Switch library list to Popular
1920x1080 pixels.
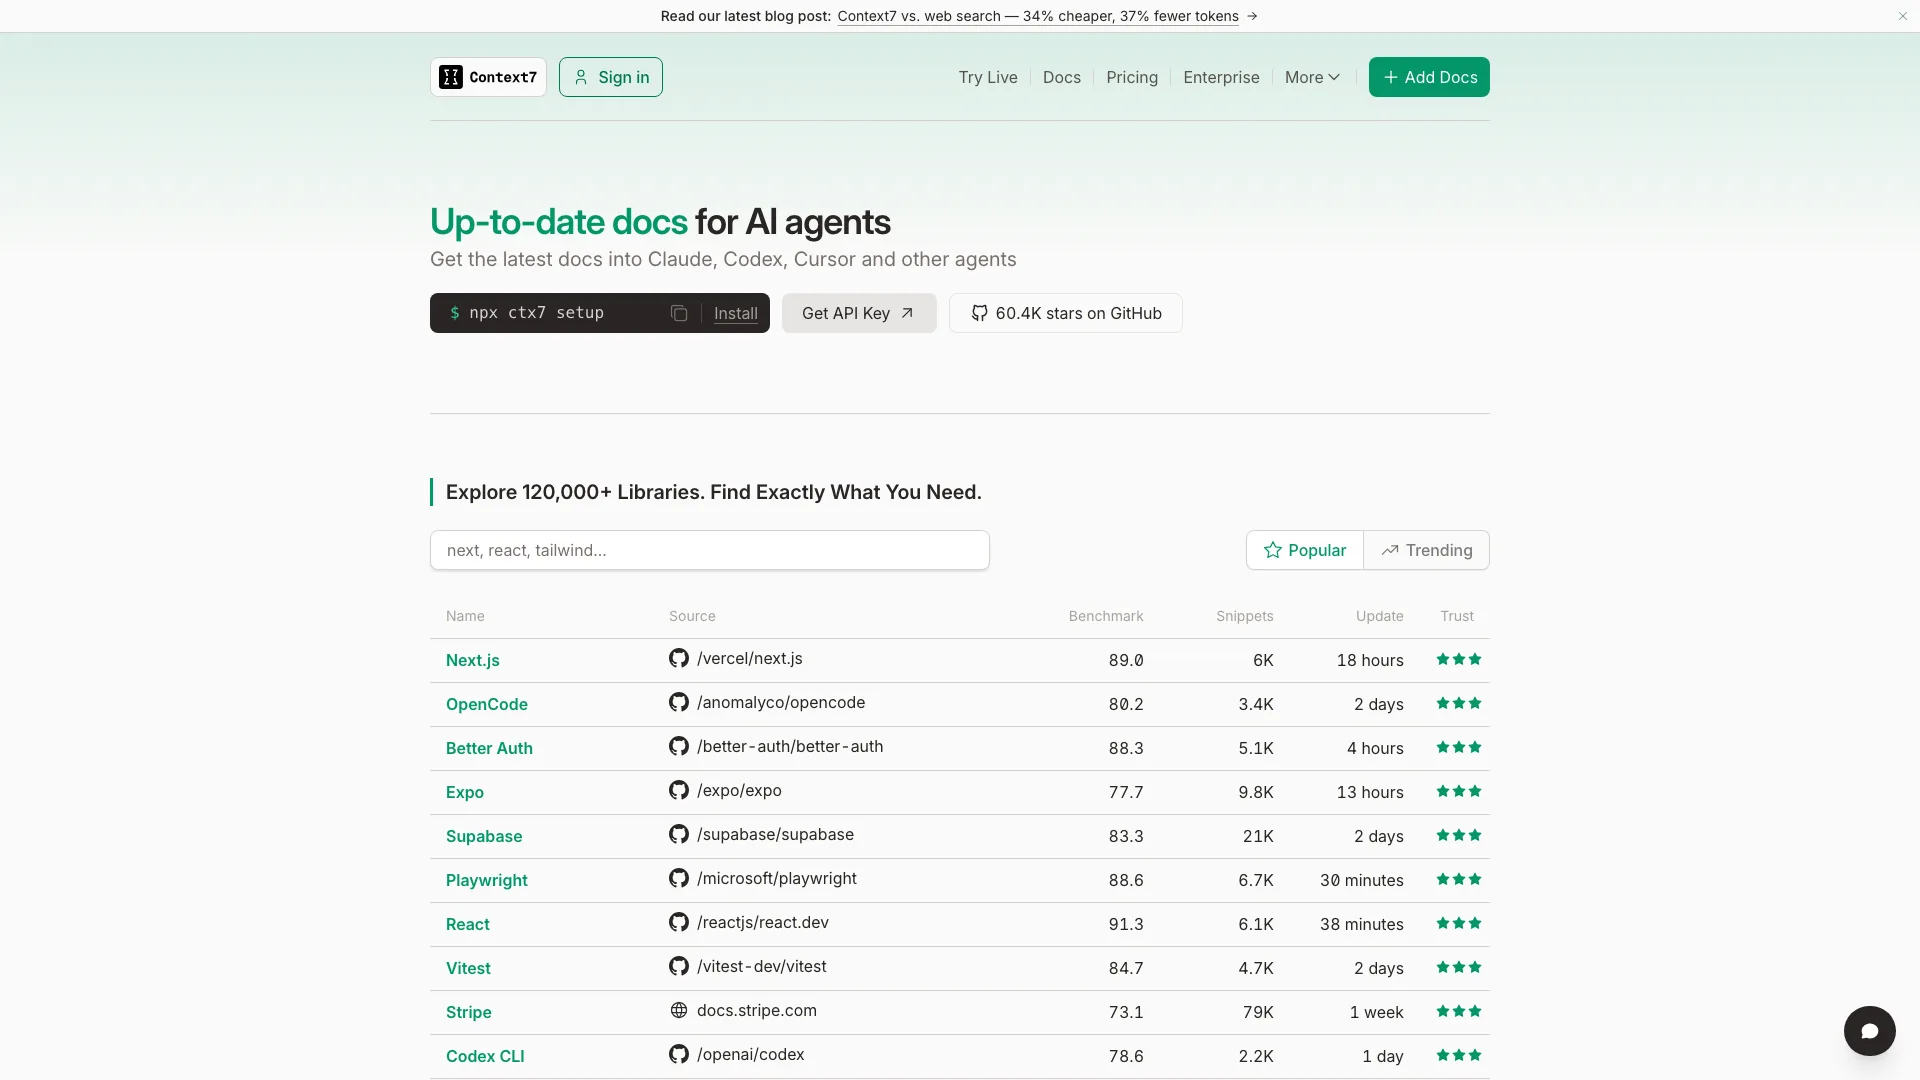pos(1305,550)
